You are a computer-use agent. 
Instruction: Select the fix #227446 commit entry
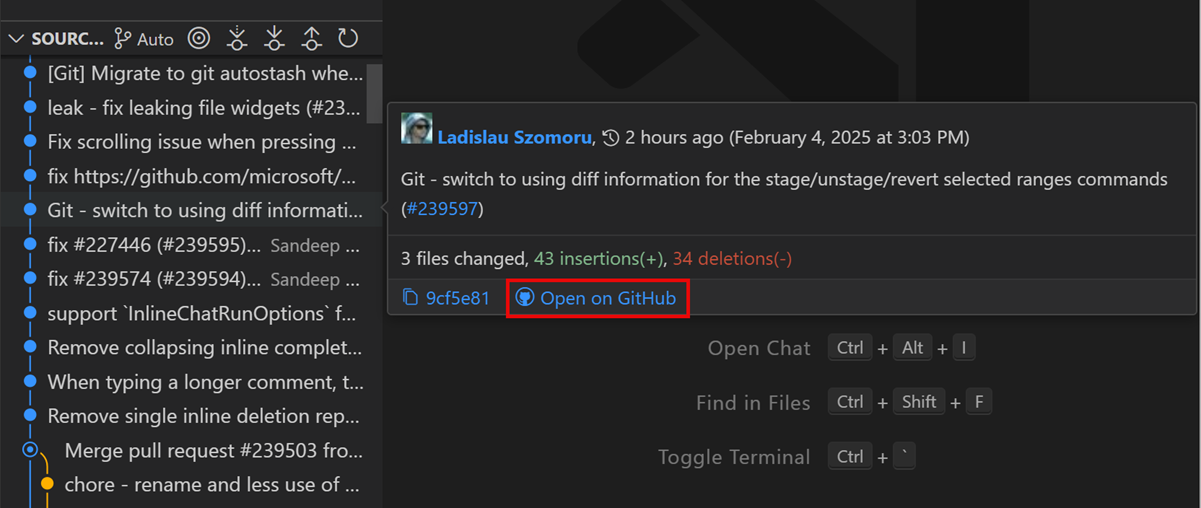click(x=153, y=244)
